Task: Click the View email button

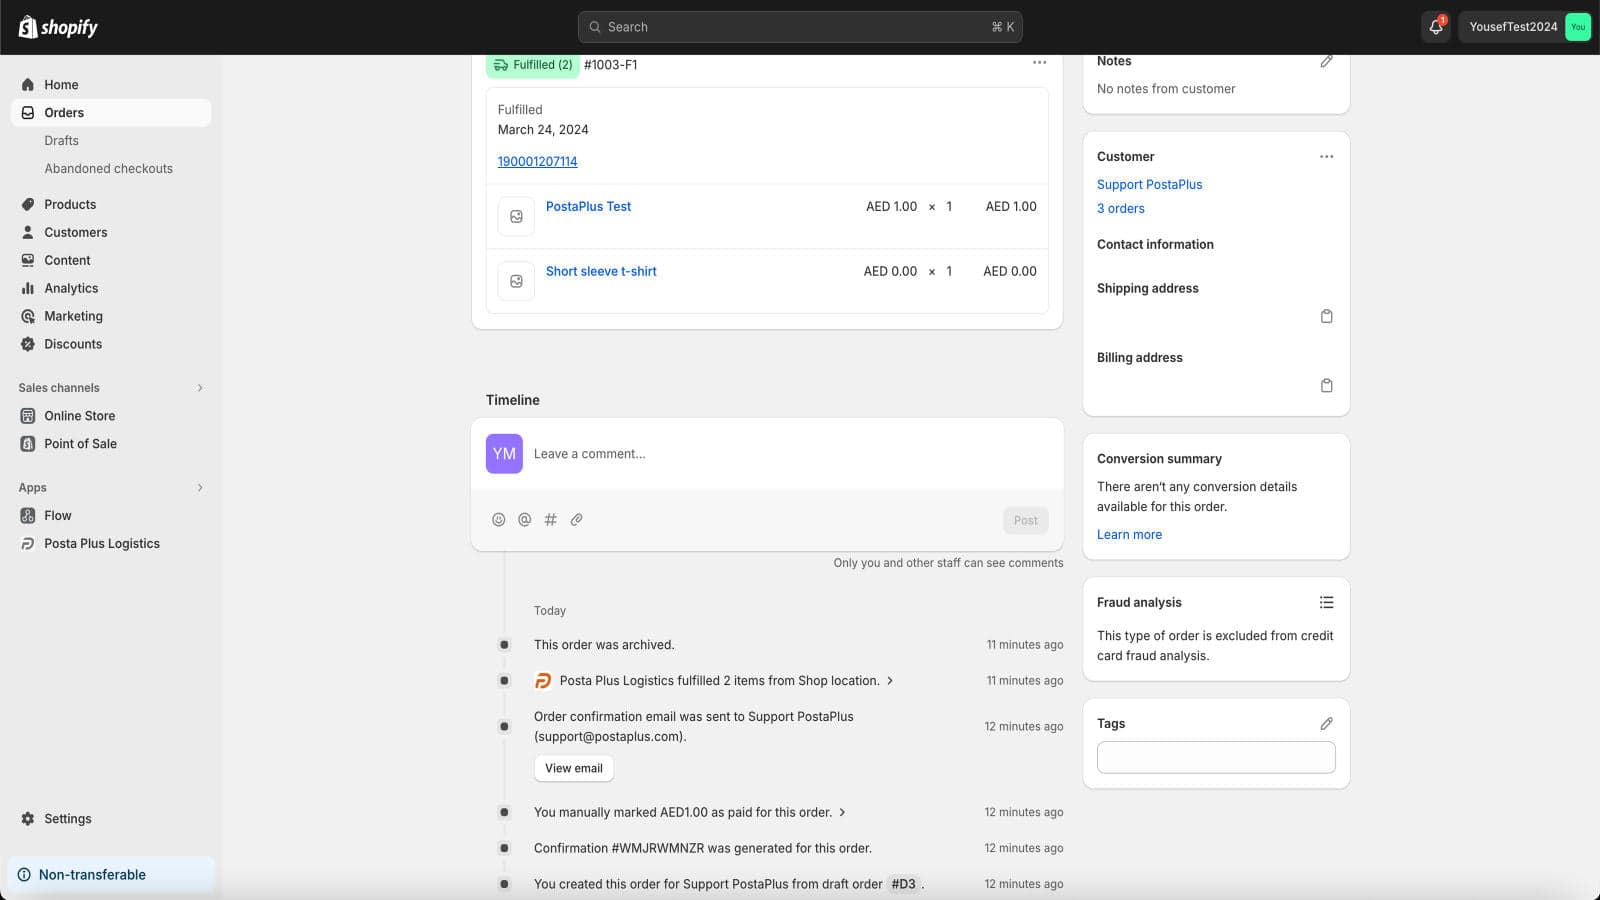Action: [573, 768]
